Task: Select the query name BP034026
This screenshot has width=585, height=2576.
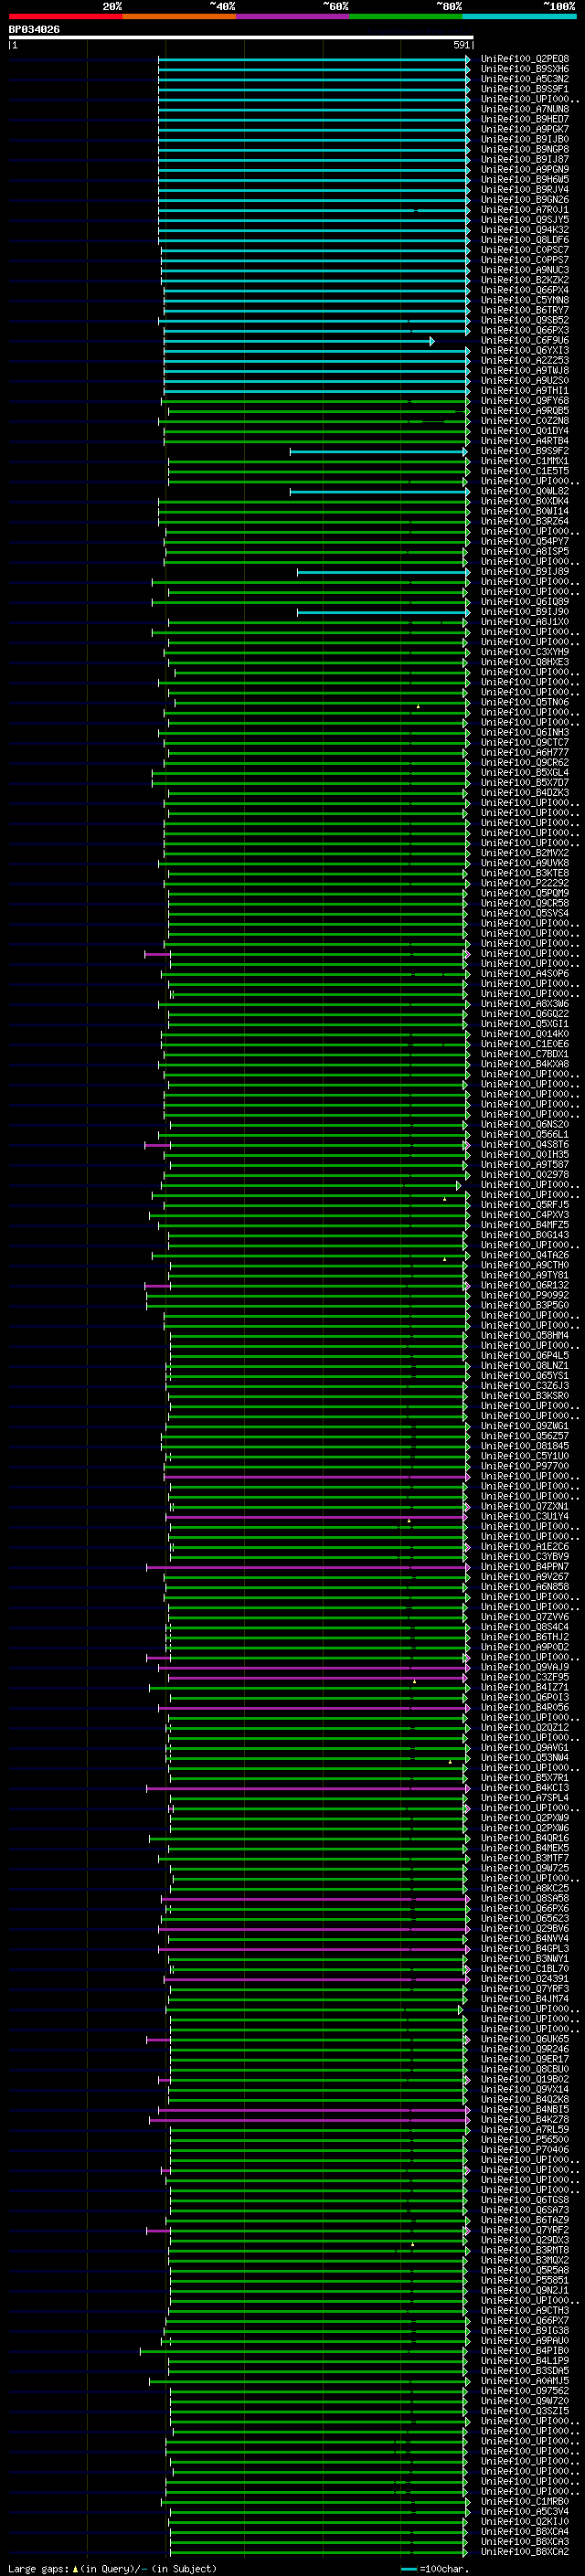Action: coord(34,29)
